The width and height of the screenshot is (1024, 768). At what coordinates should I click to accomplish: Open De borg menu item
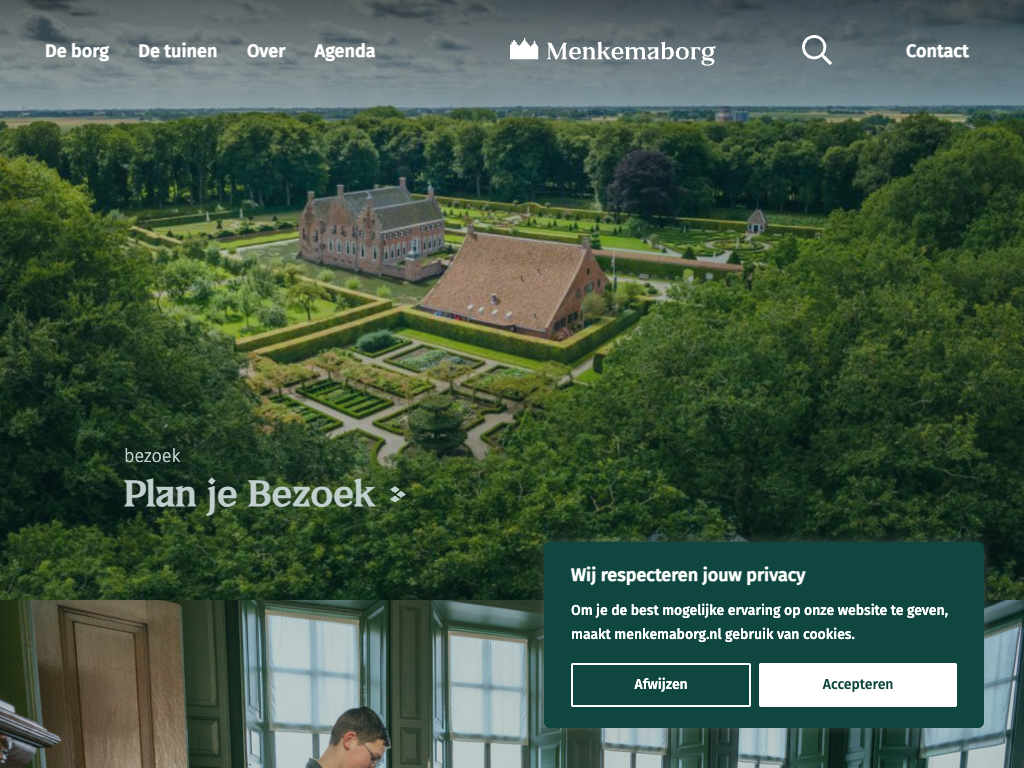tap(77, 51)
